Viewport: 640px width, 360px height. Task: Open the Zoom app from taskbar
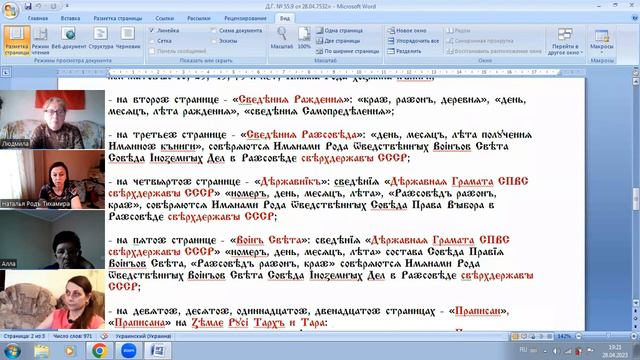[129, 351]
